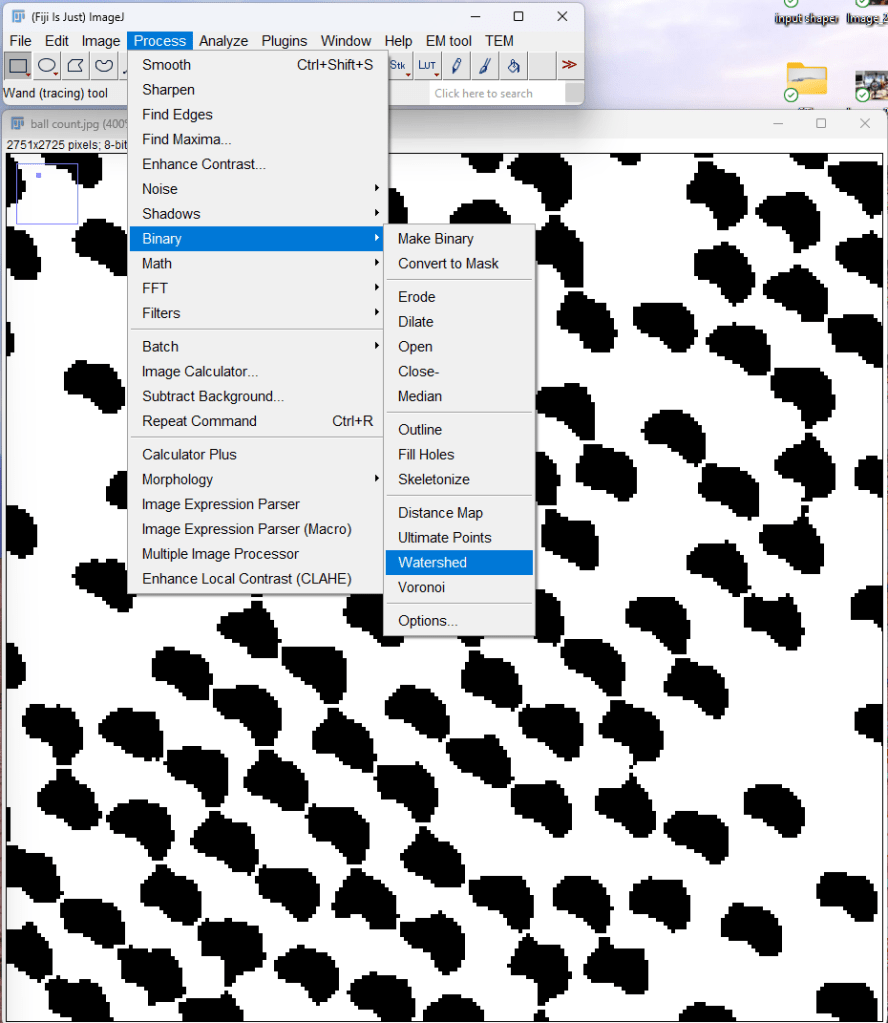Click Fill Holes in Binary submenu
This screenshot has height=1023, width=888.
426,454
